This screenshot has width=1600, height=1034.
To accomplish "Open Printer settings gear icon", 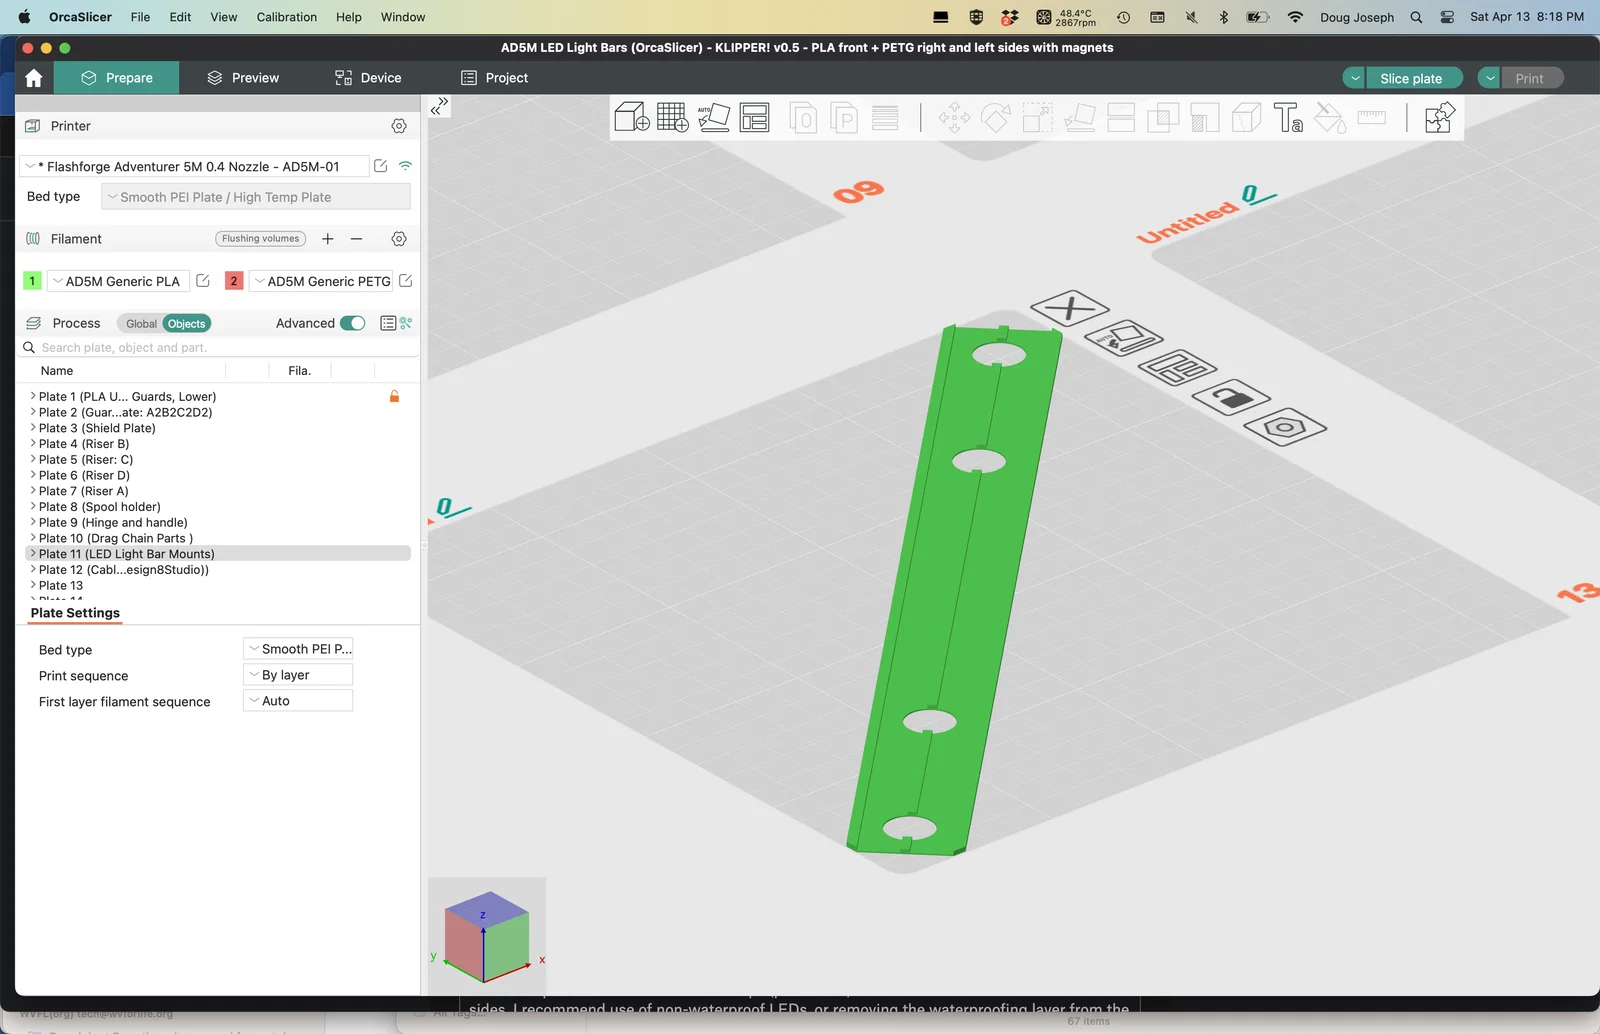I will [399, 126].
